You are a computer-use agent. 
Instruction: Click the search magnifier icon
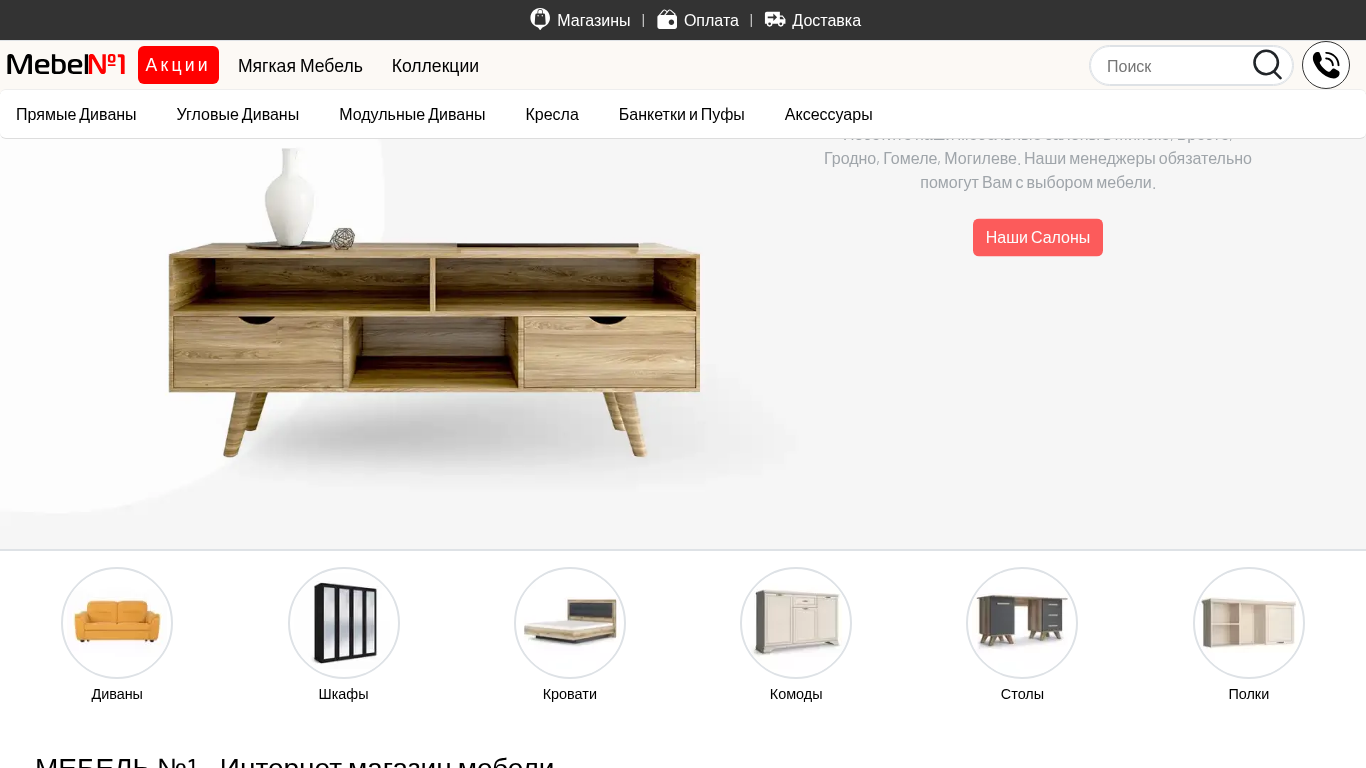click(x=1267, y=65)
